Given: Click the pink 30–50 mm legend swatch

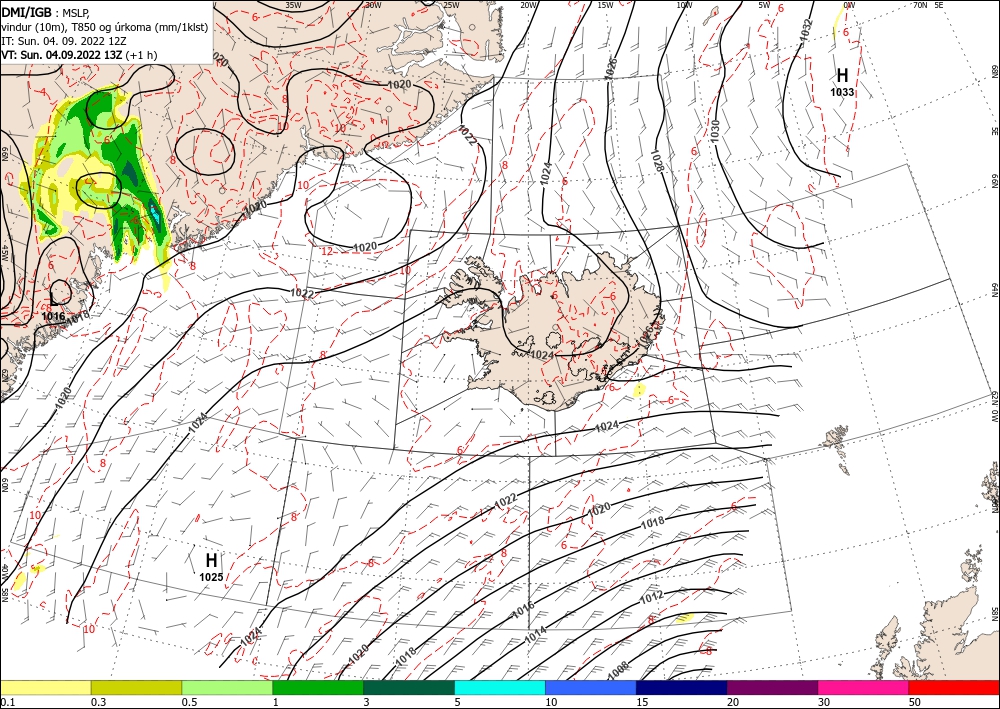Looking at the screenshot, I should 864,687.
